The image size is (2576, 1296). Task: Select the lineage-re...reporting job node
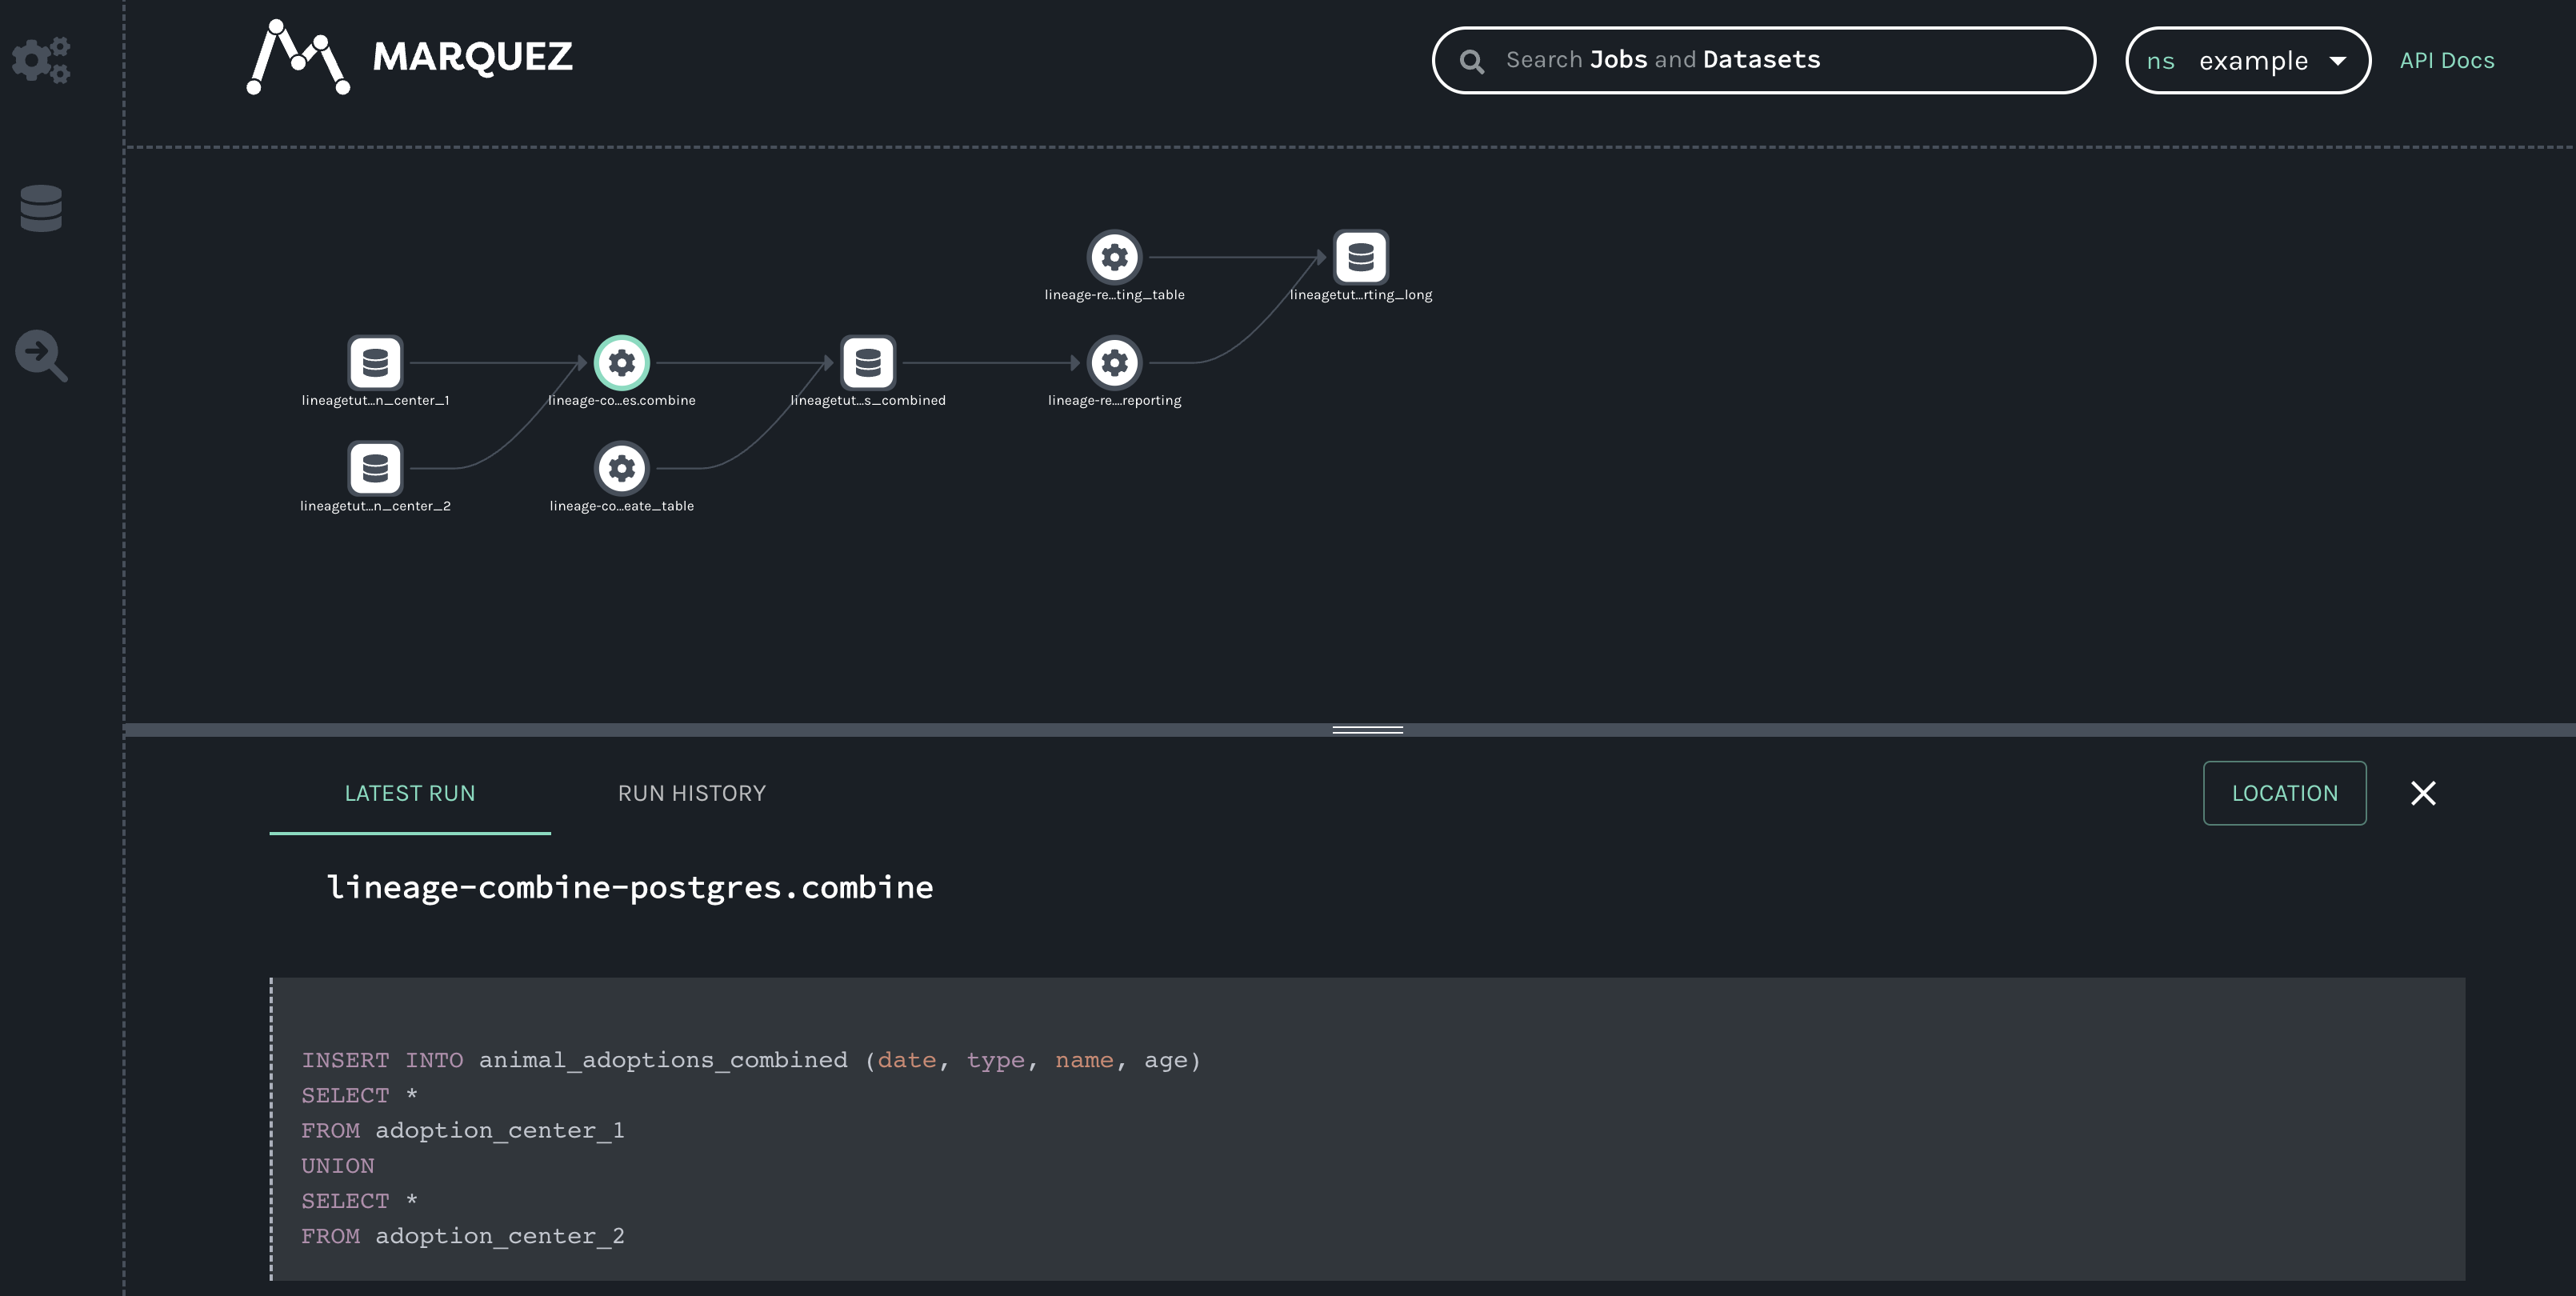point(1114,363)
